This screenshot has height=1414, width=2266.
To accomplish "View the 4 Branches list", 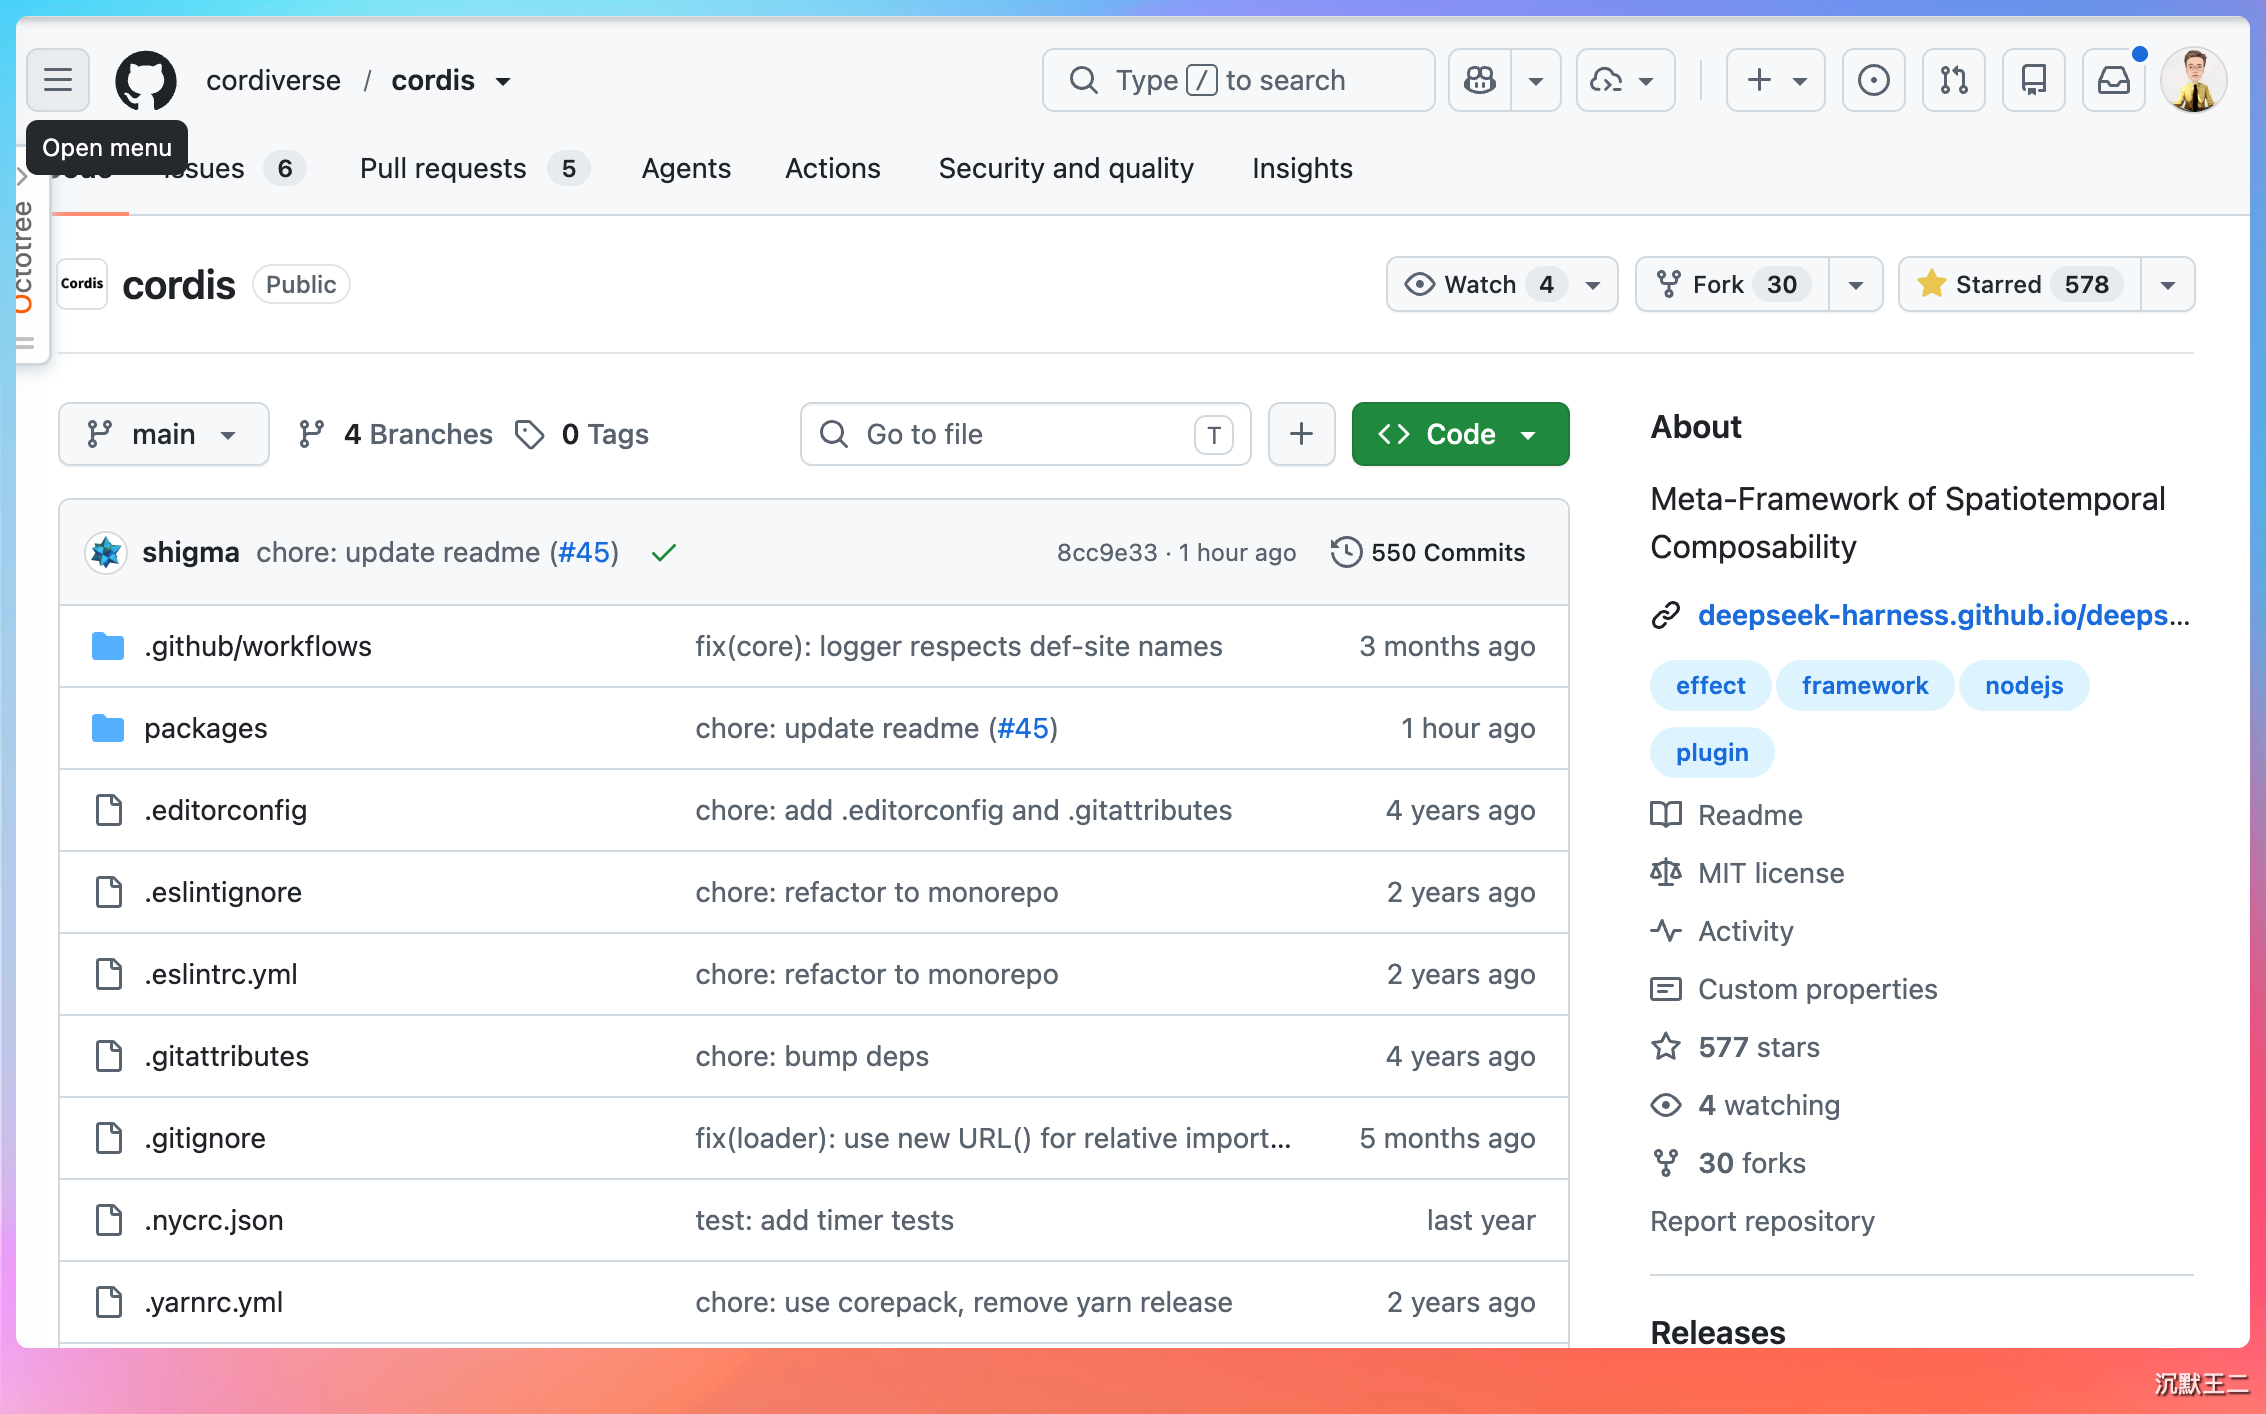I will 396,434.
